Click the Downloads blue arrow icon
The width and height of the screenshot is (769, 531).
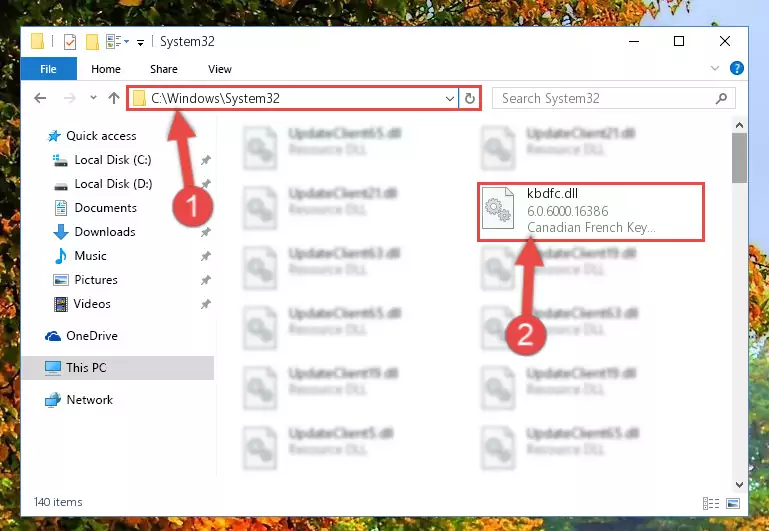coord(60,232)
